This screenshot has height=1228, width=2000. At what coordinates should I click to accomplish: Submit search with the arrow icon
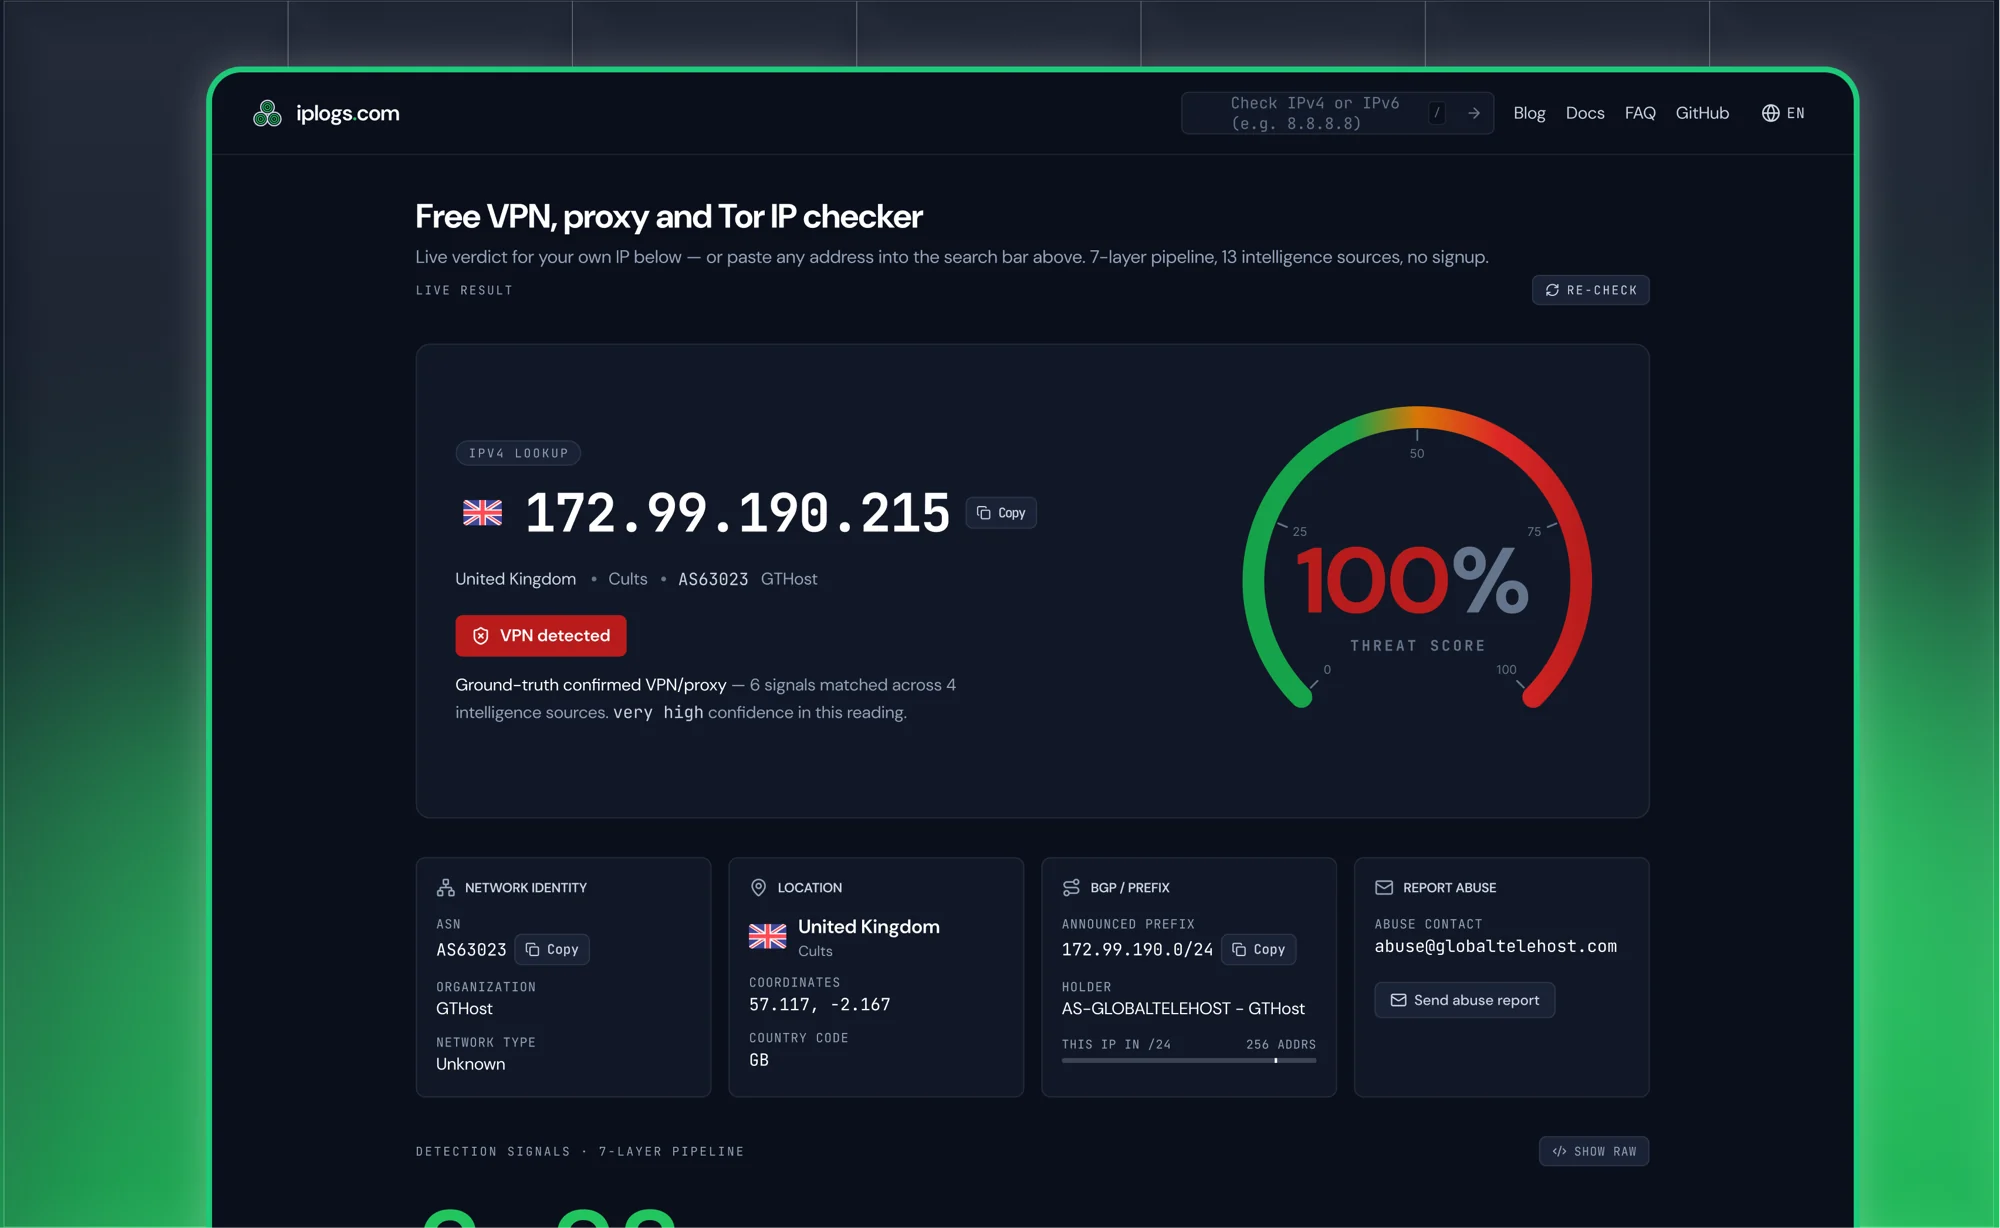point(1473,113)
